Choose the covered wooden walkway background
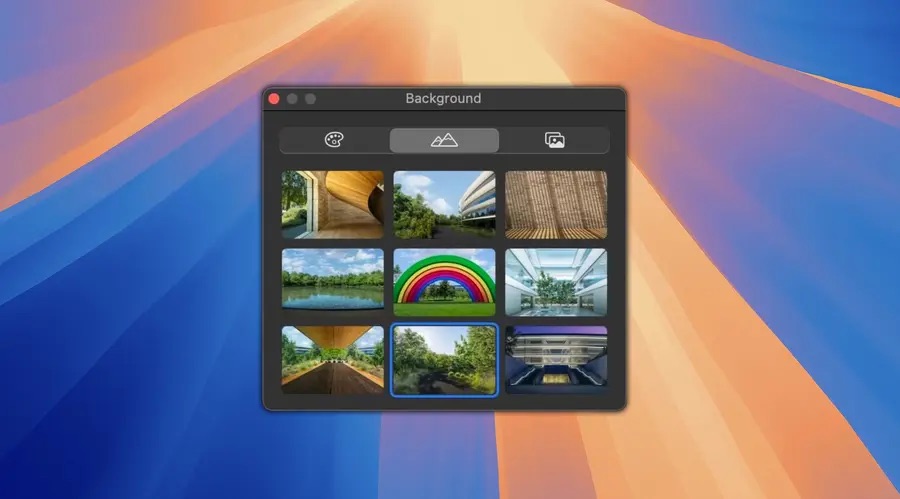Viewport: 900px width, 499px height. tap(333, 359)
